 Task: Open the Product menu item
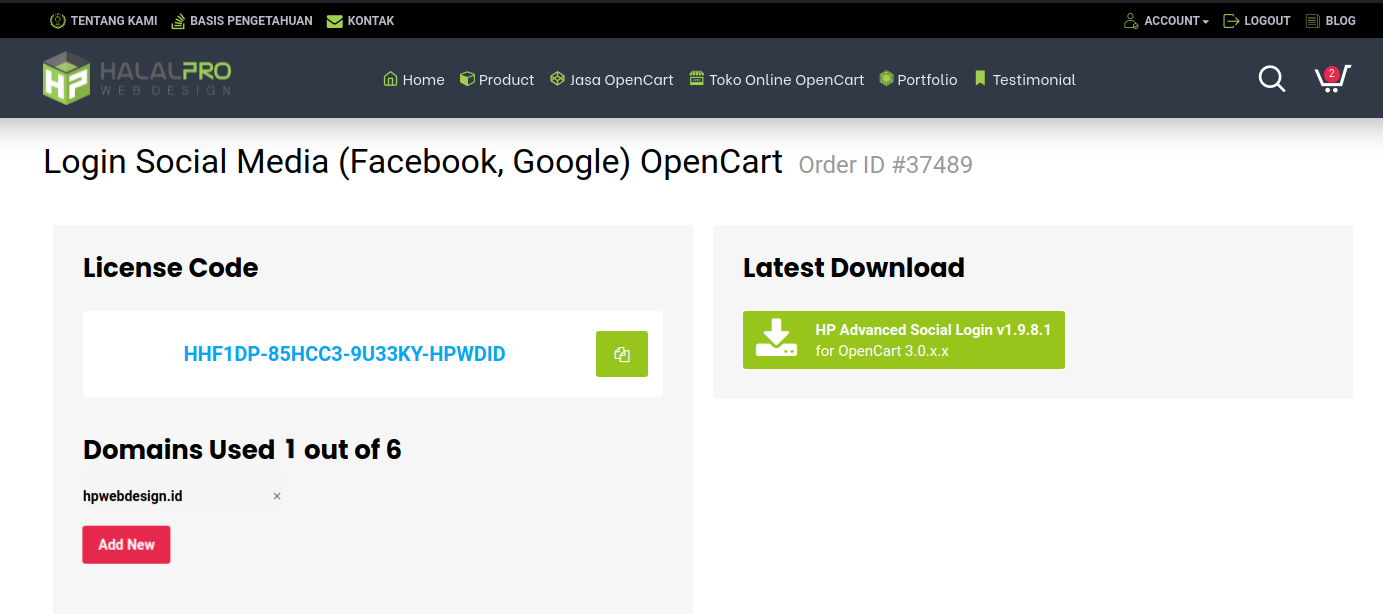497,79
